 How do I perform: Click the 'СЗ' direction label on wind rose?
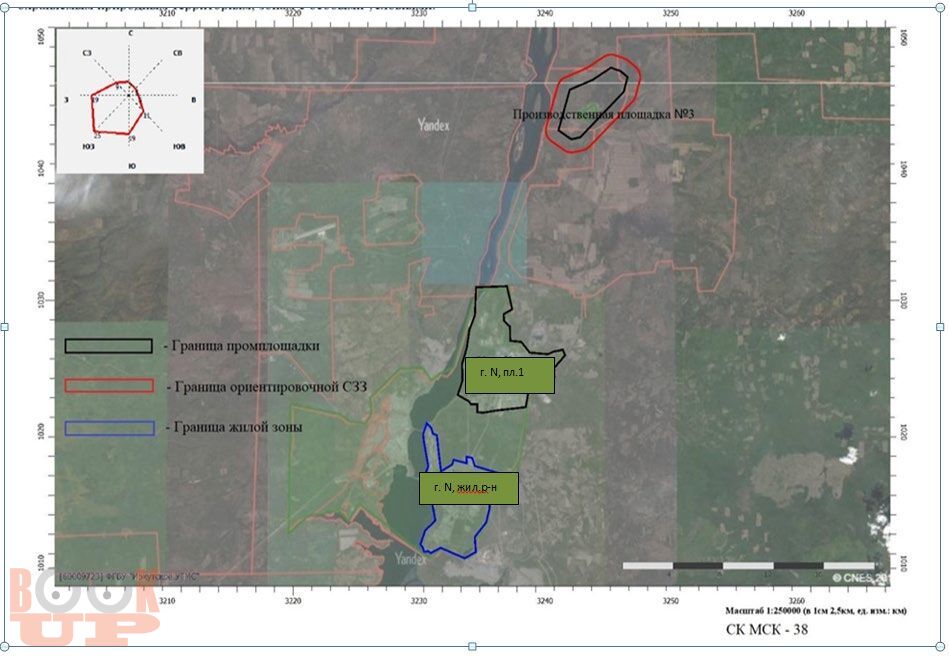click(87, 53)
